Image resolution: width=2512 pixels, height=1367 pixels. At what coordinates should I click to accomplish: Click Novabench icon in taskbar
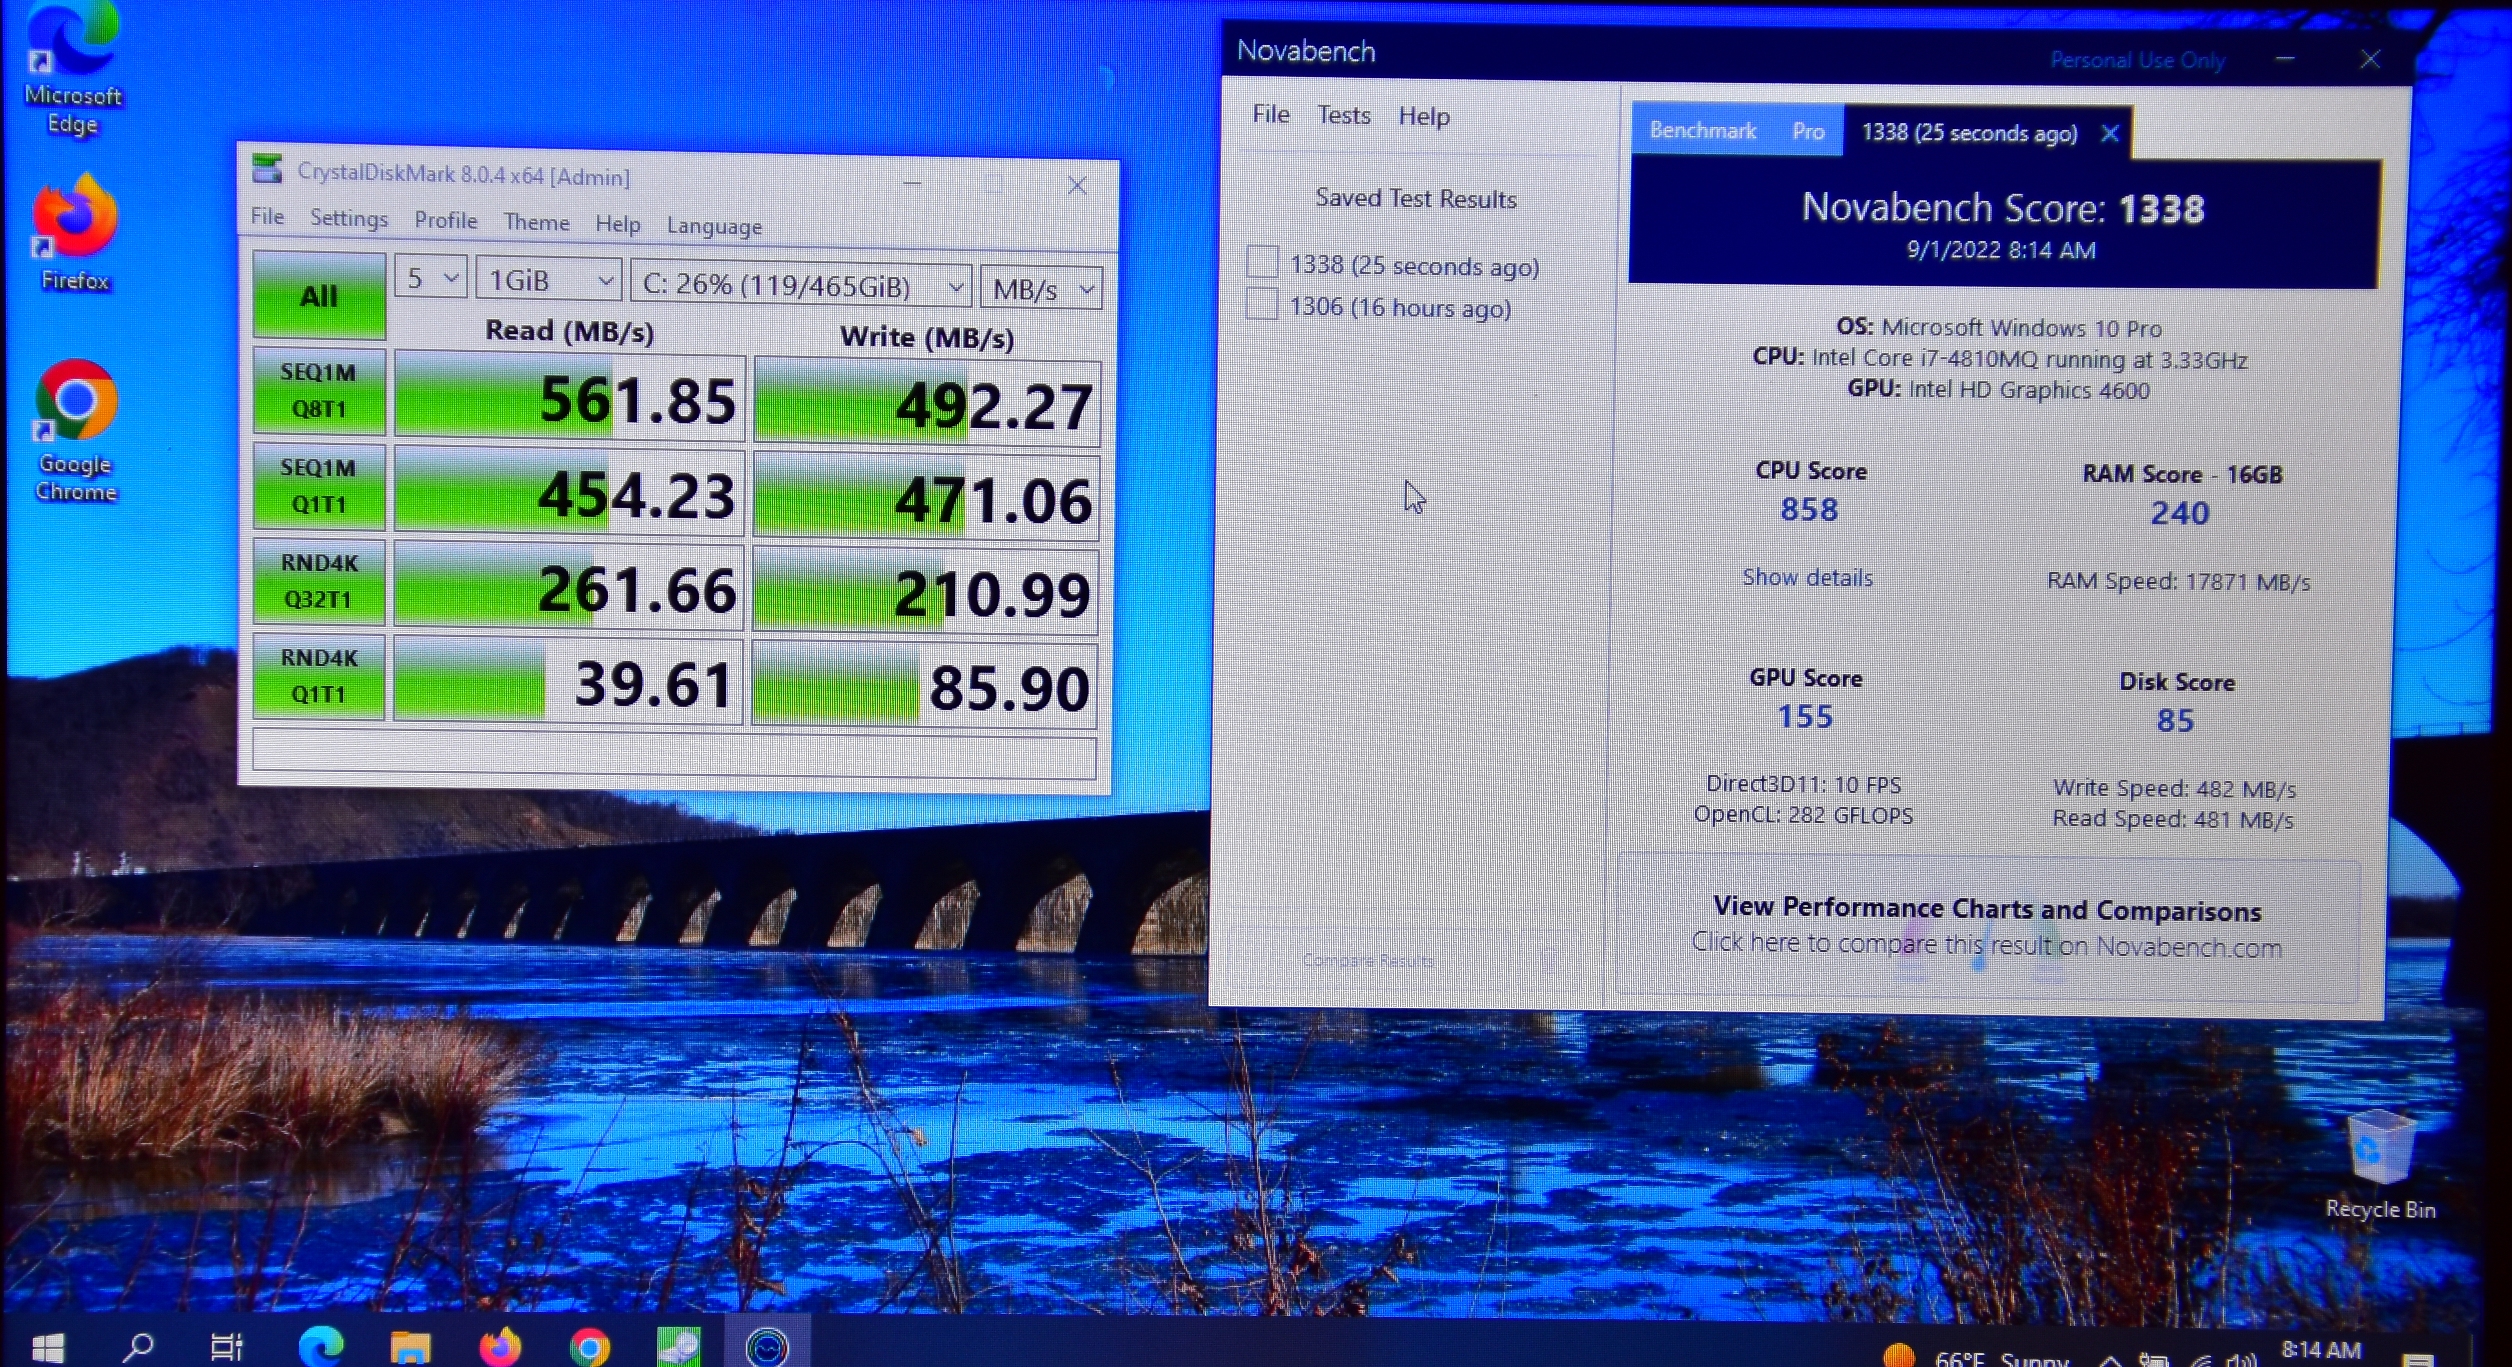pos(767,1347)
